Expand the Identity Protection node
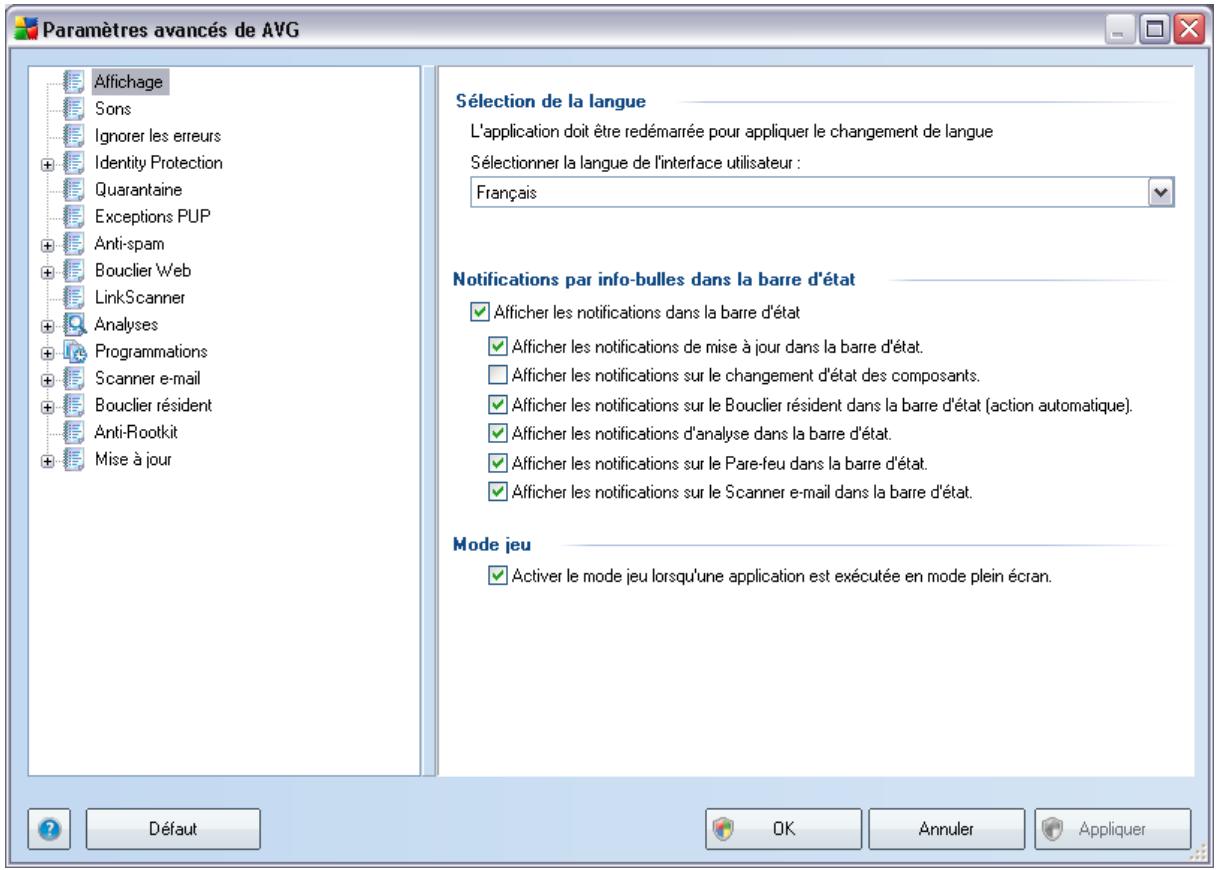This screenshot has width=1218, height=870. point(48,163)
